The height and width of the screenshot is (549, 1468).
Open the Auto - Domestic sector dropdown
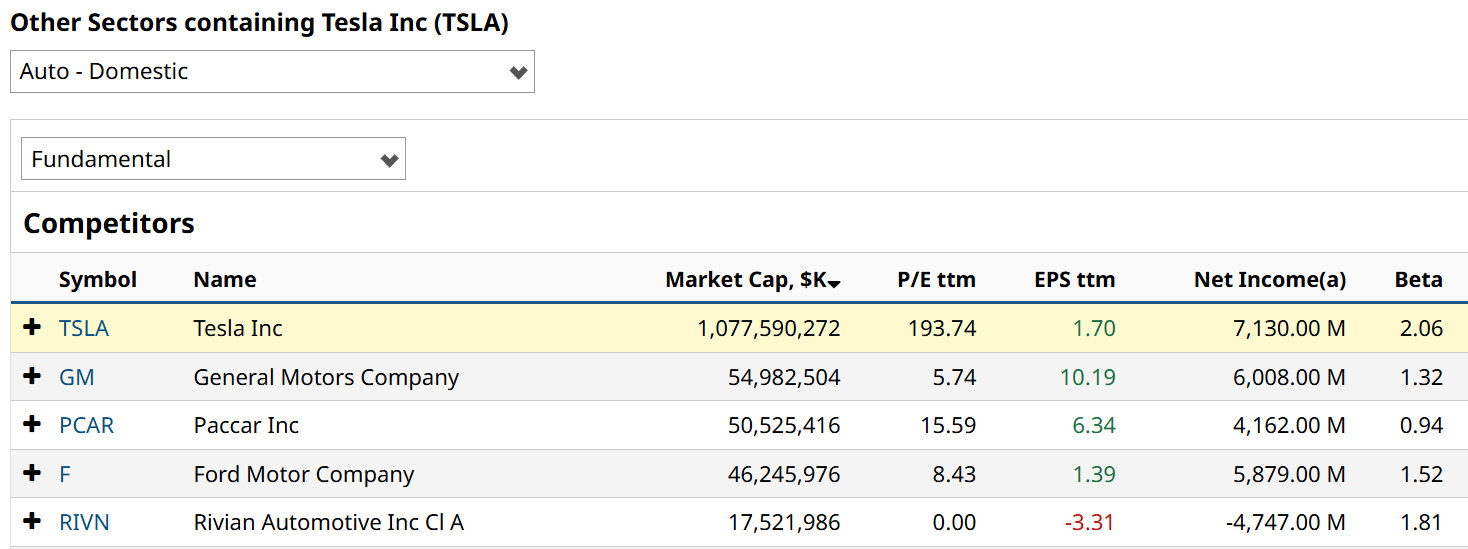coord(272,72)
